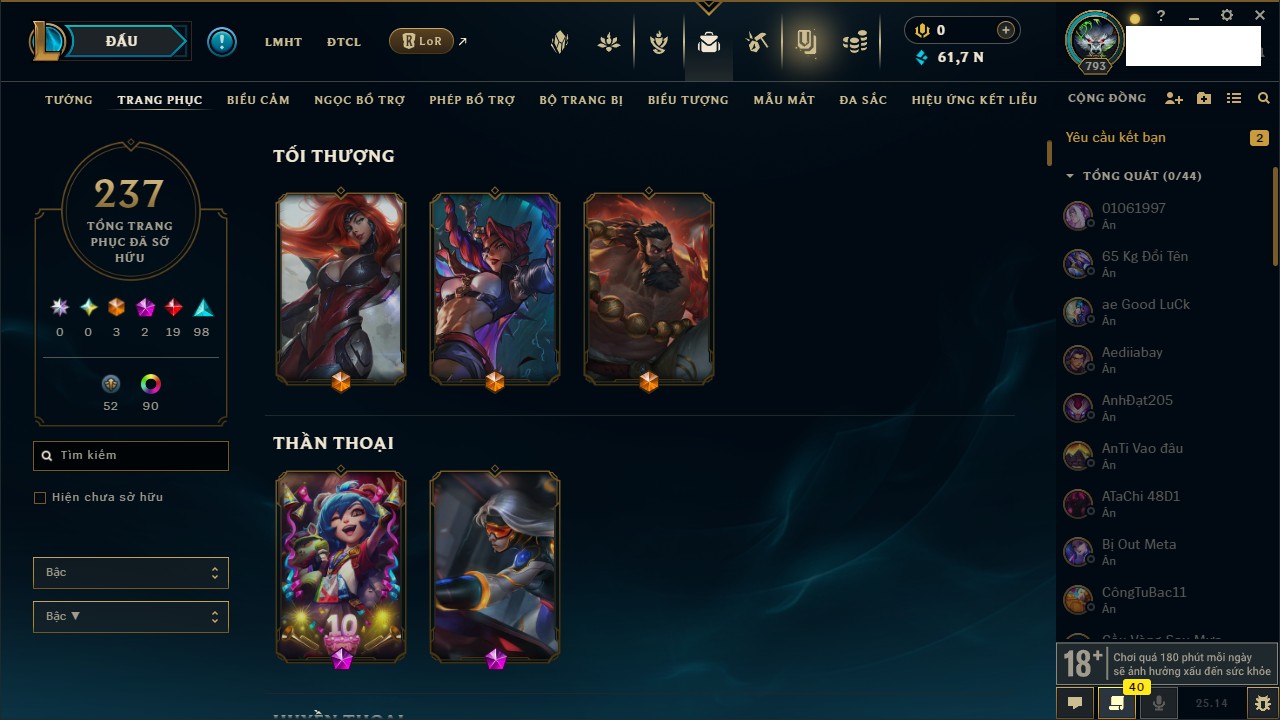
Task: Click the alert exclamation mark icon
Action: pyautogui.click(x=222, y=42)
